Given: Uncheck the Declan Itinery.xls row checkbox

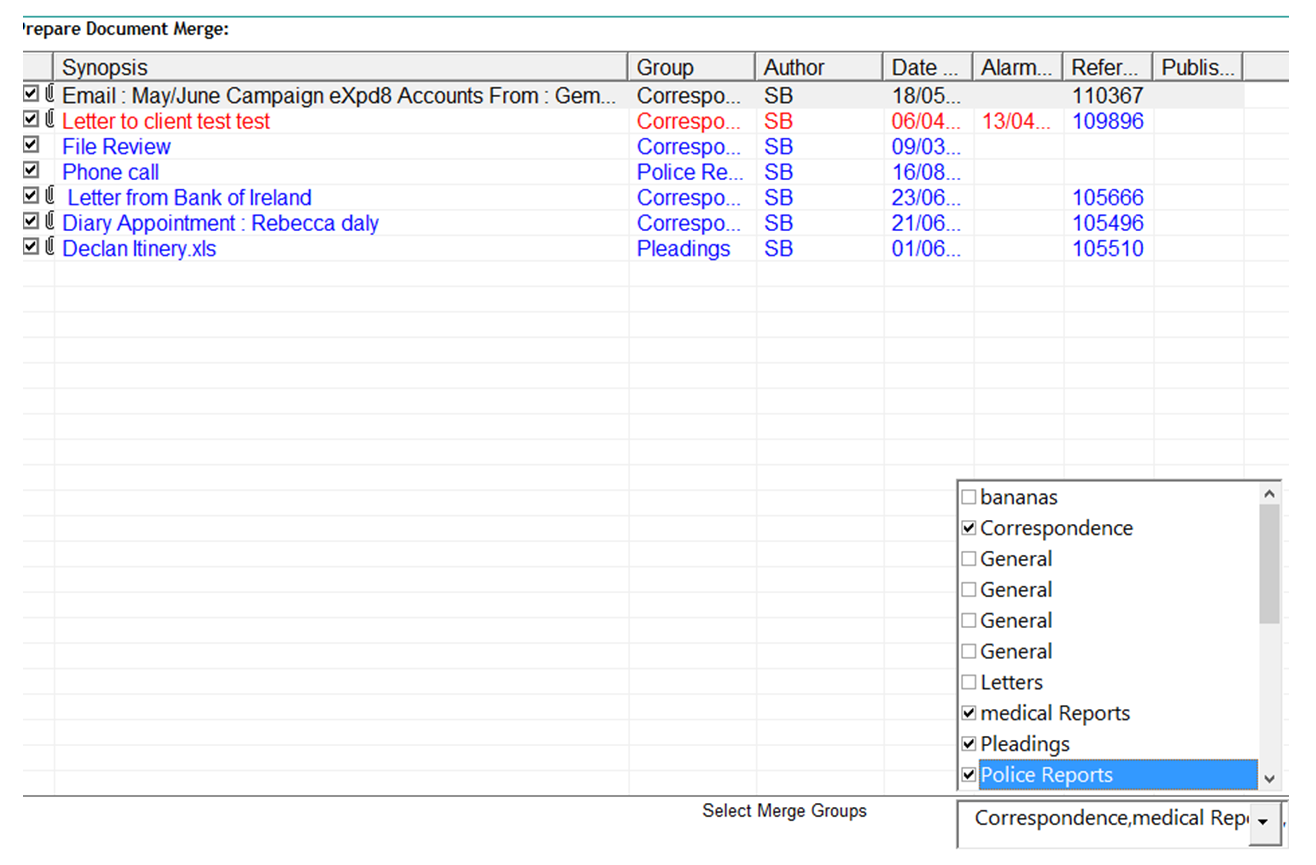Looking at the screenshot, I should pyautogui.click(x=31, y=247).
